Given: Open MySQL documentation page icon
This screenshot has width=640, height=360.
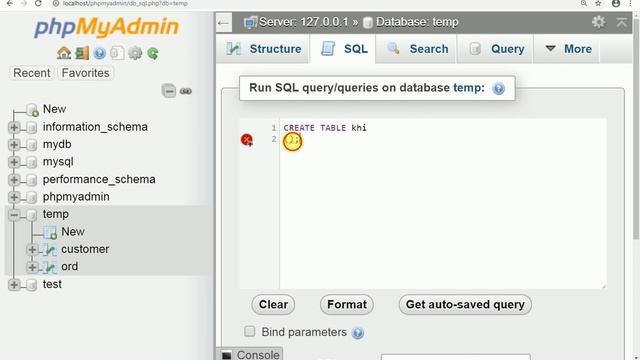Looking at the screenshot, I should tap(117, 53).
